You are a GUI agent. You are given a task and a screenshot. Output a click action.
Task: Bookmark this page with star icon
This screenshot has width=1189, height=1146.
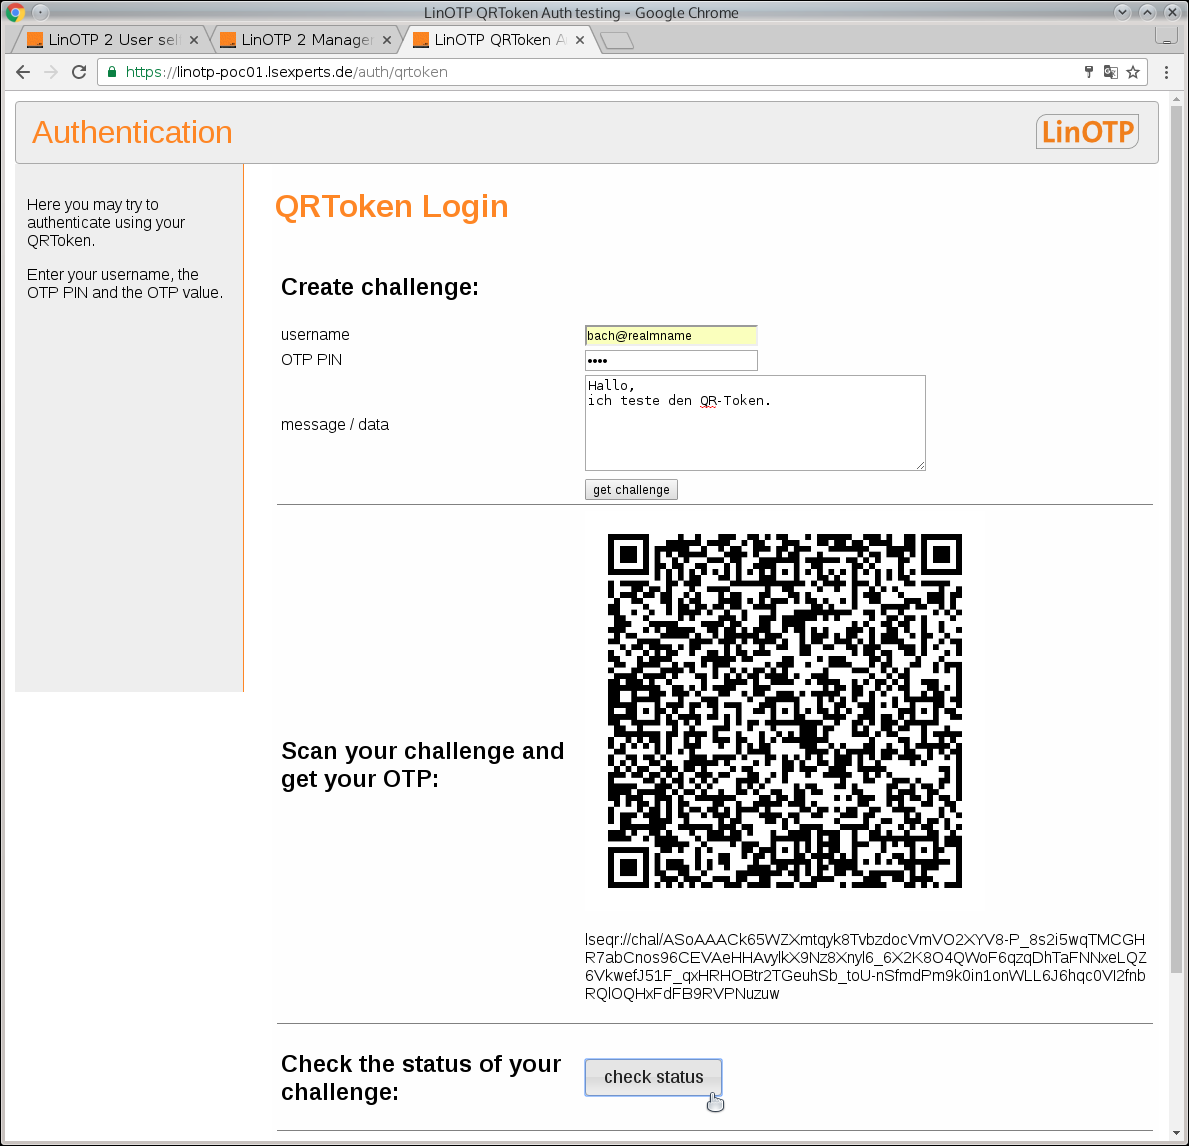point(1133,72)
